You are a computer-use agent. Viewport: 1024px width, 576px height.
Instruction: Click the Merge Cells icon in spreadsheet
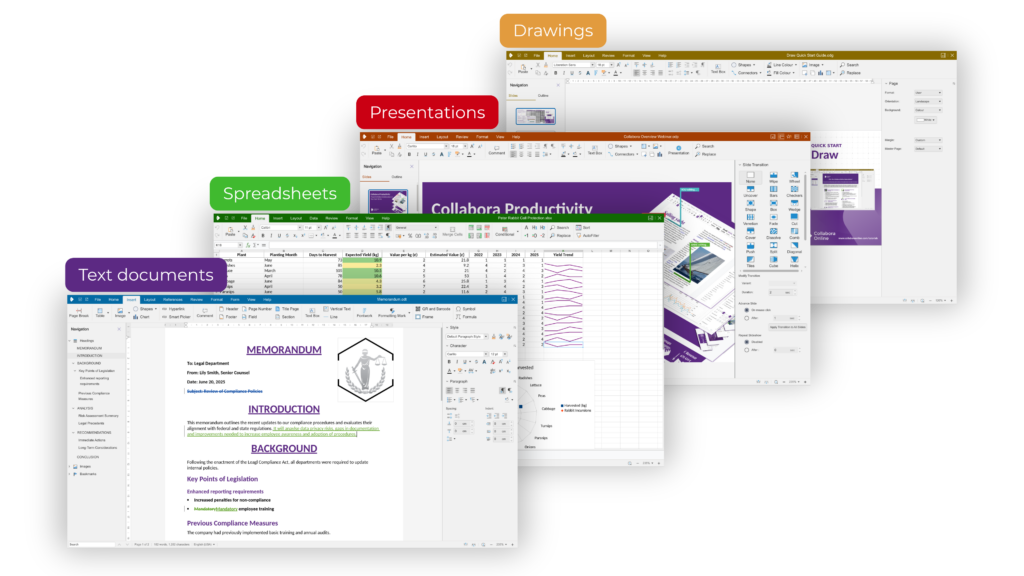[x=452, y=231]
